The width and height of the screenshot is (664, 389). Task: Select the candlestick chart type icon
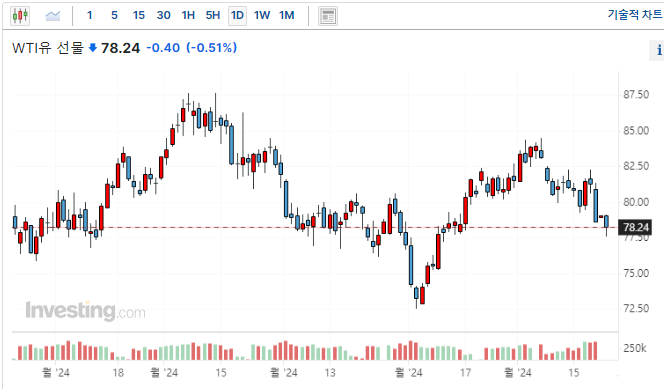click(20, 16)
